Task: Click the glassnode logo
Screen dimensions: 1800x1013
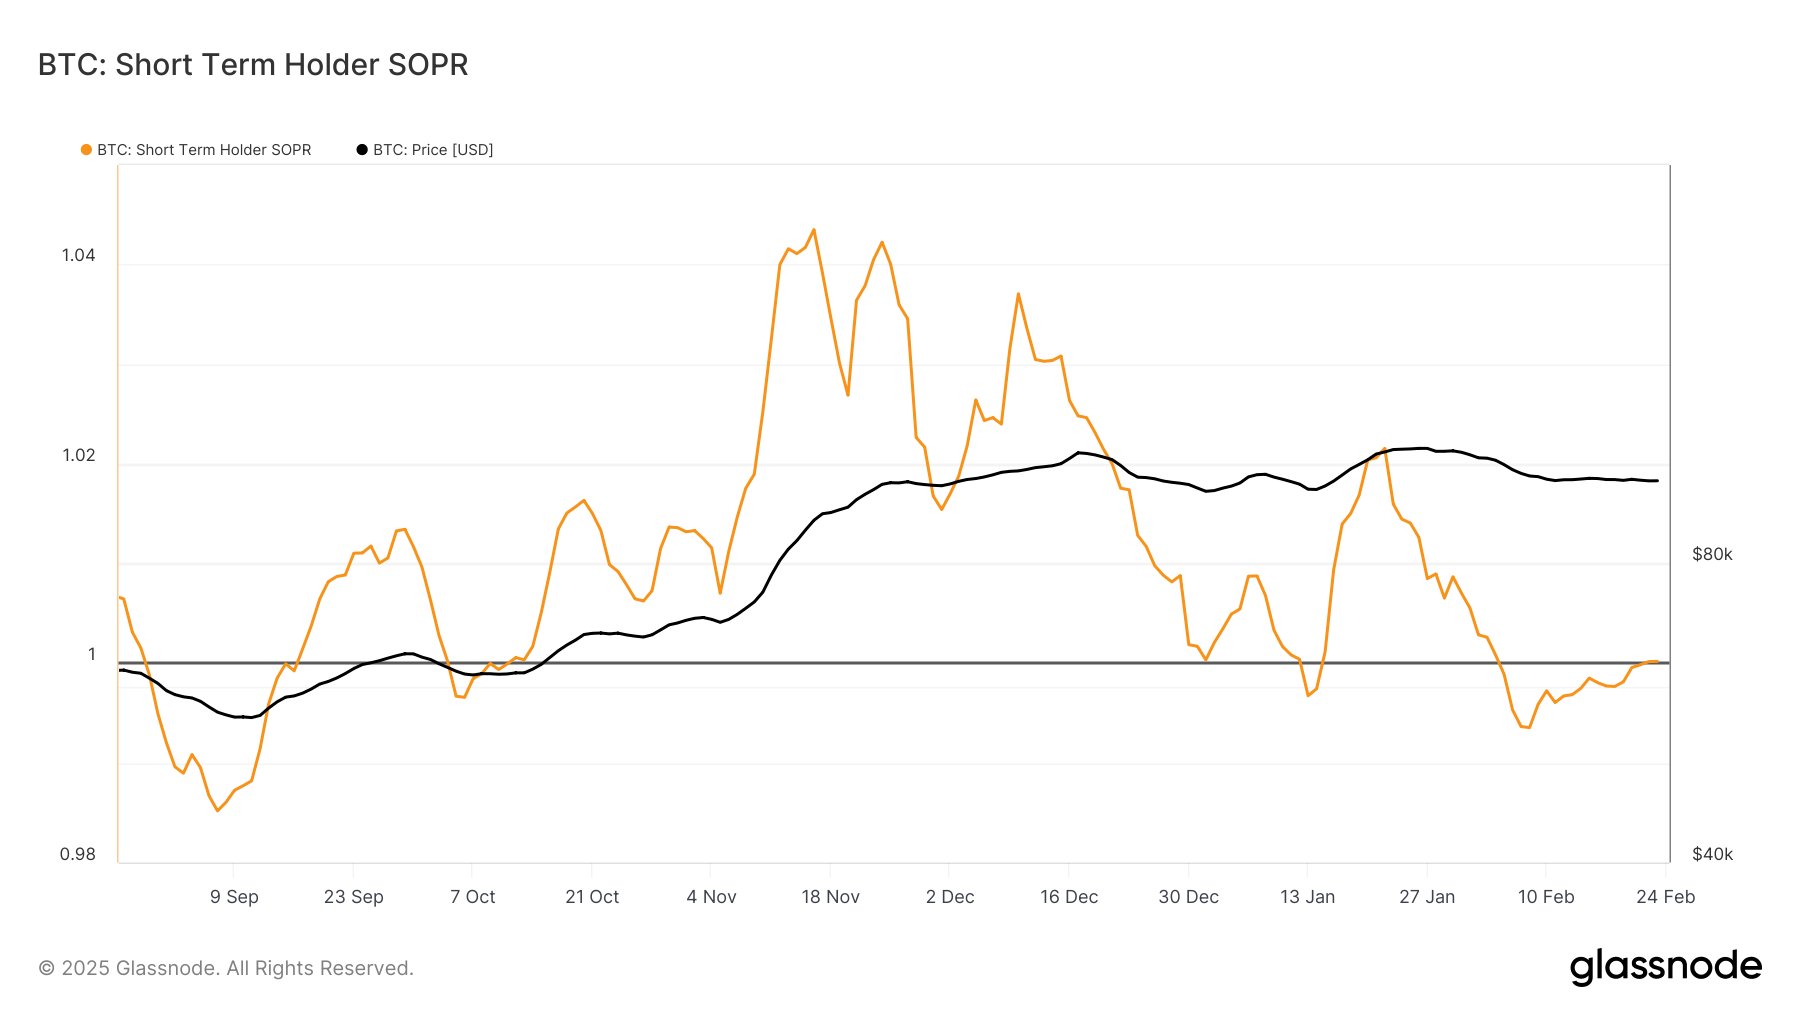Action: pos(1665,967)
